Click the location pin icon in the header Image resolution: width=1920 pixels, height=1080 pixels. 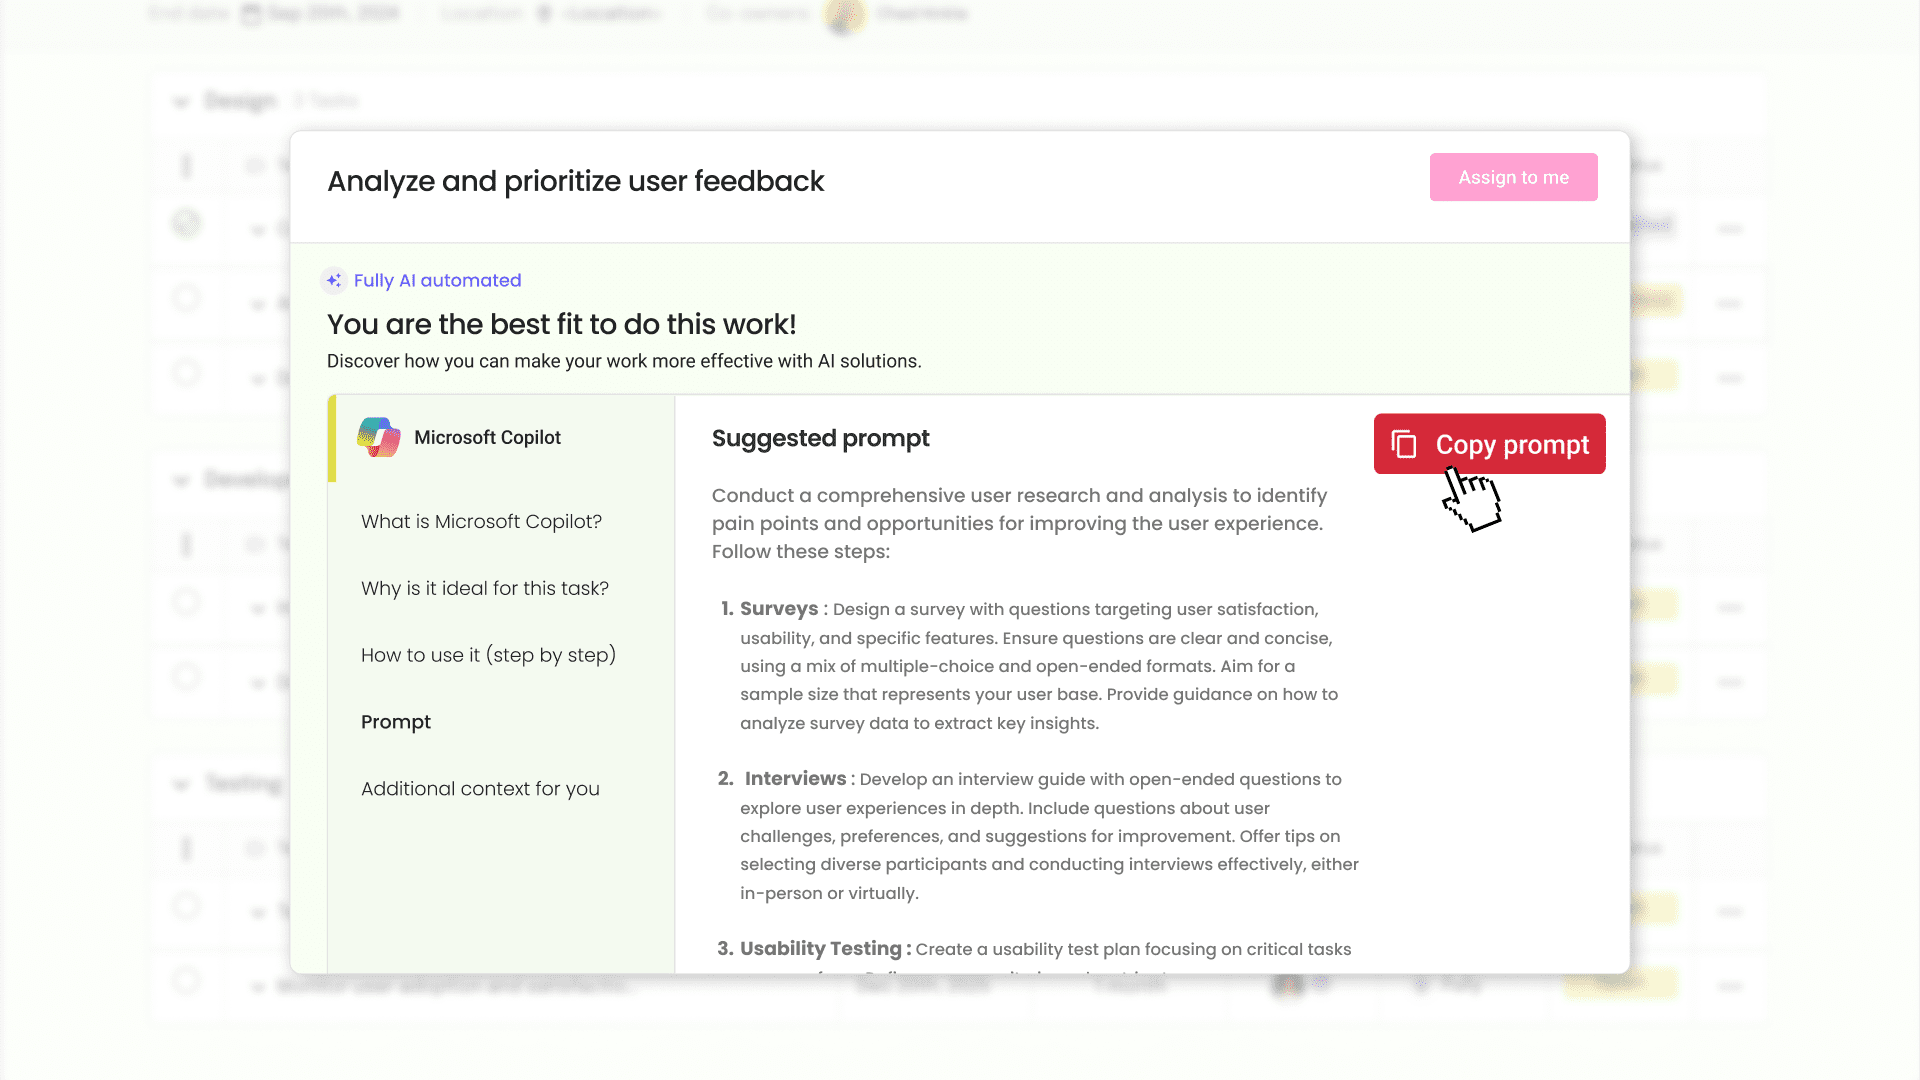point(541,14)
